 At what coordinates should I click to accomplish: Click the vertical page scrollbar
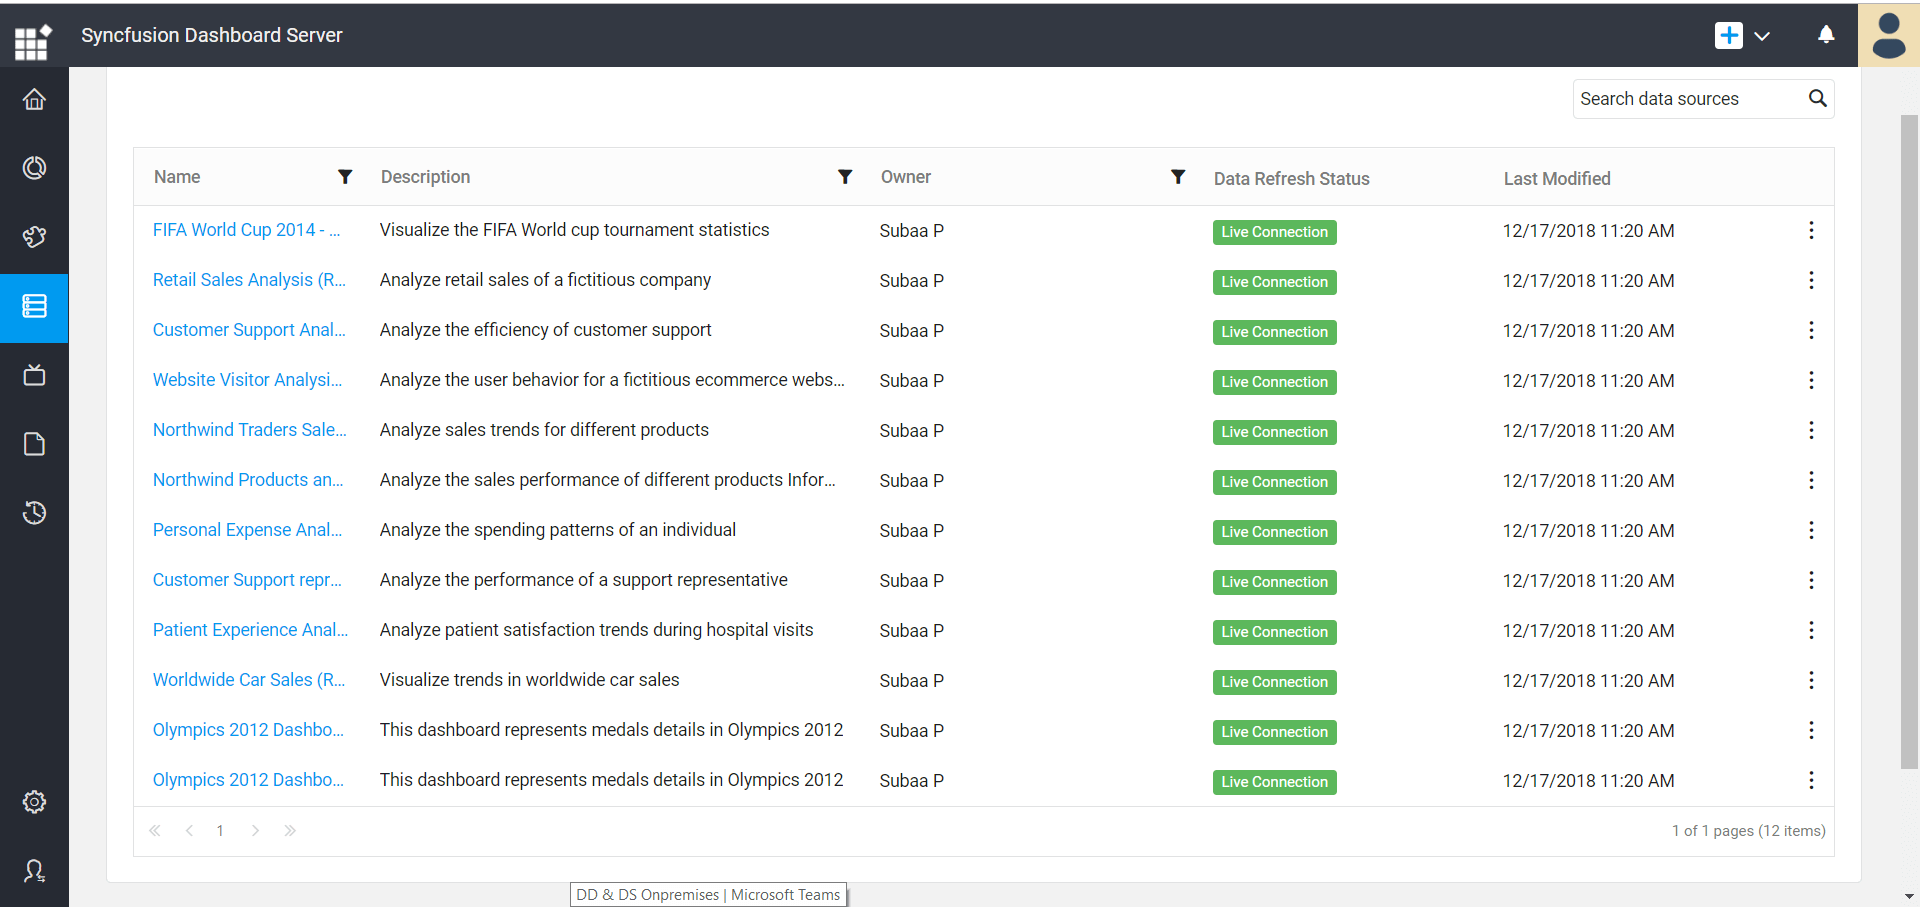tap(1909, 440)
